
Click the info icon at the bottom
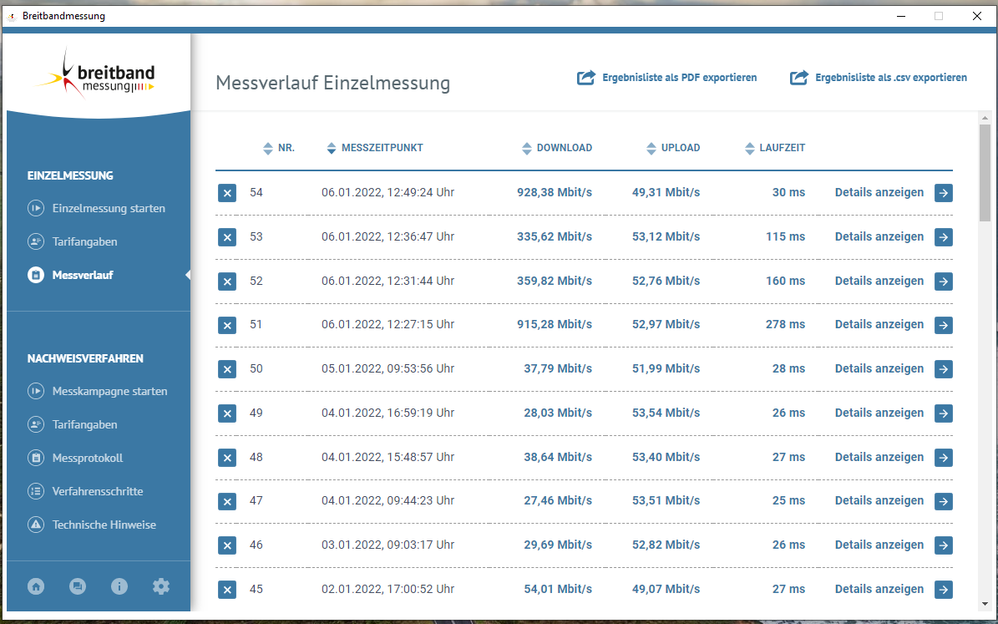[119, 586]
